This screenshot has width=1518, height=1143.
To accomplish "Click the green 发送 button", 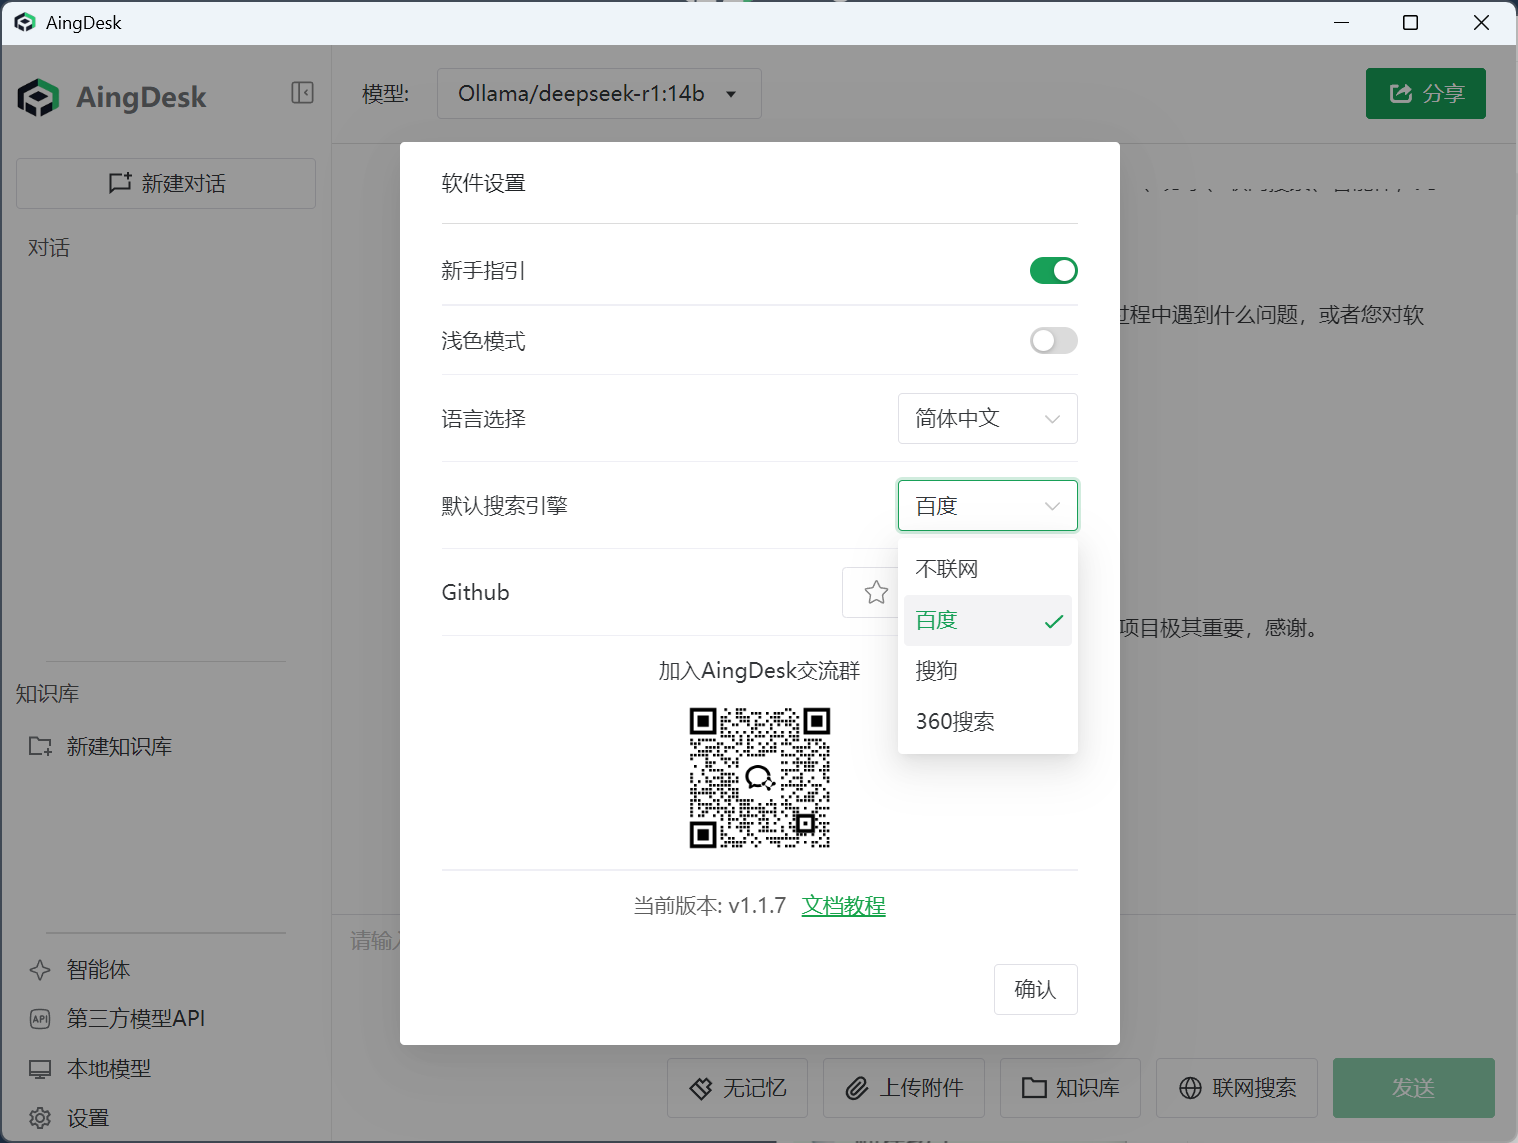I will click(x=1413, y=1088).
